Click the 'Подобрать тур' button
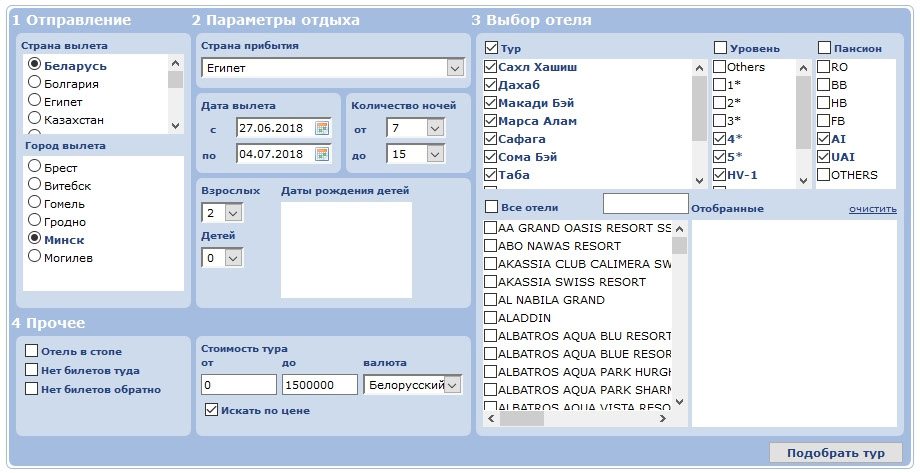Viewport: 920px width, 473px height. coord(835,453)
